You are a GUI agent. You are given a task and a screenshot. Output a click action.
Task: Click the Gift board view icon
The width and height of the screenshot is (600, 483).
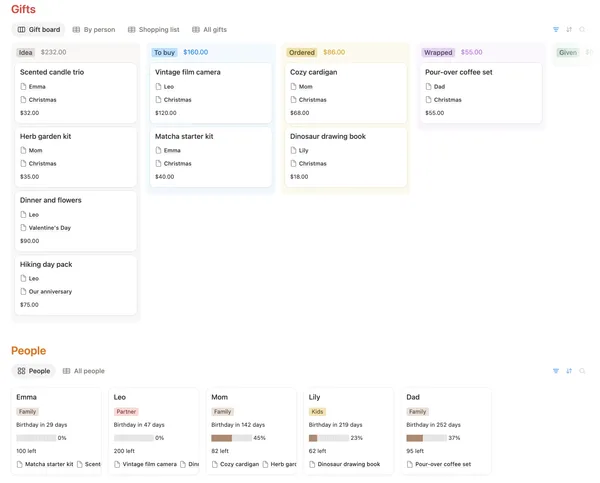(x=21, y=29)
